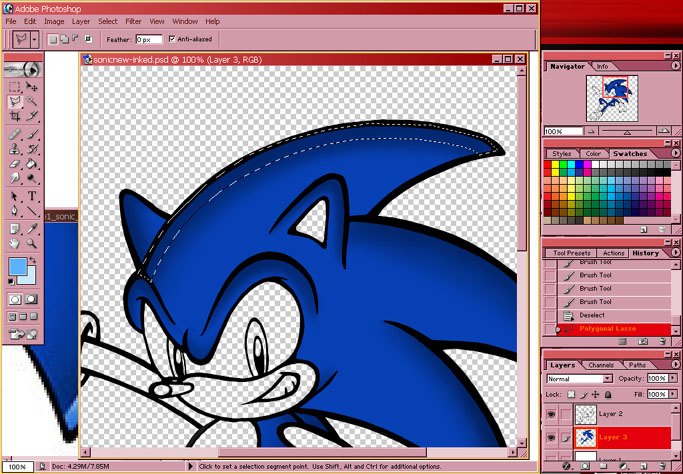Viewport: 683px width, 474px height.
Task: Switch to the Paths tab
Action: pos(637,365)
